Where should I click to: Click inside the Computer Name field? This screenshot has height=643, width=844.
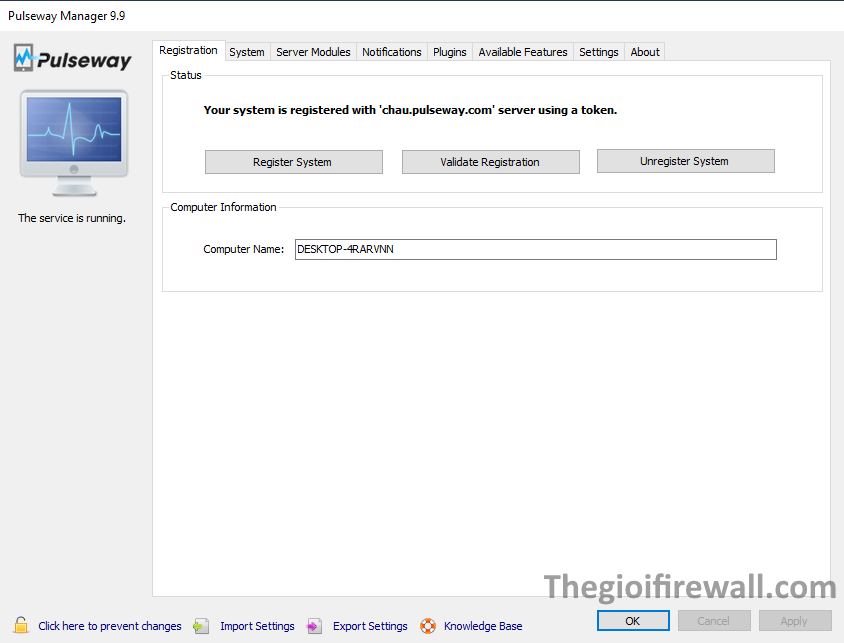535,249
